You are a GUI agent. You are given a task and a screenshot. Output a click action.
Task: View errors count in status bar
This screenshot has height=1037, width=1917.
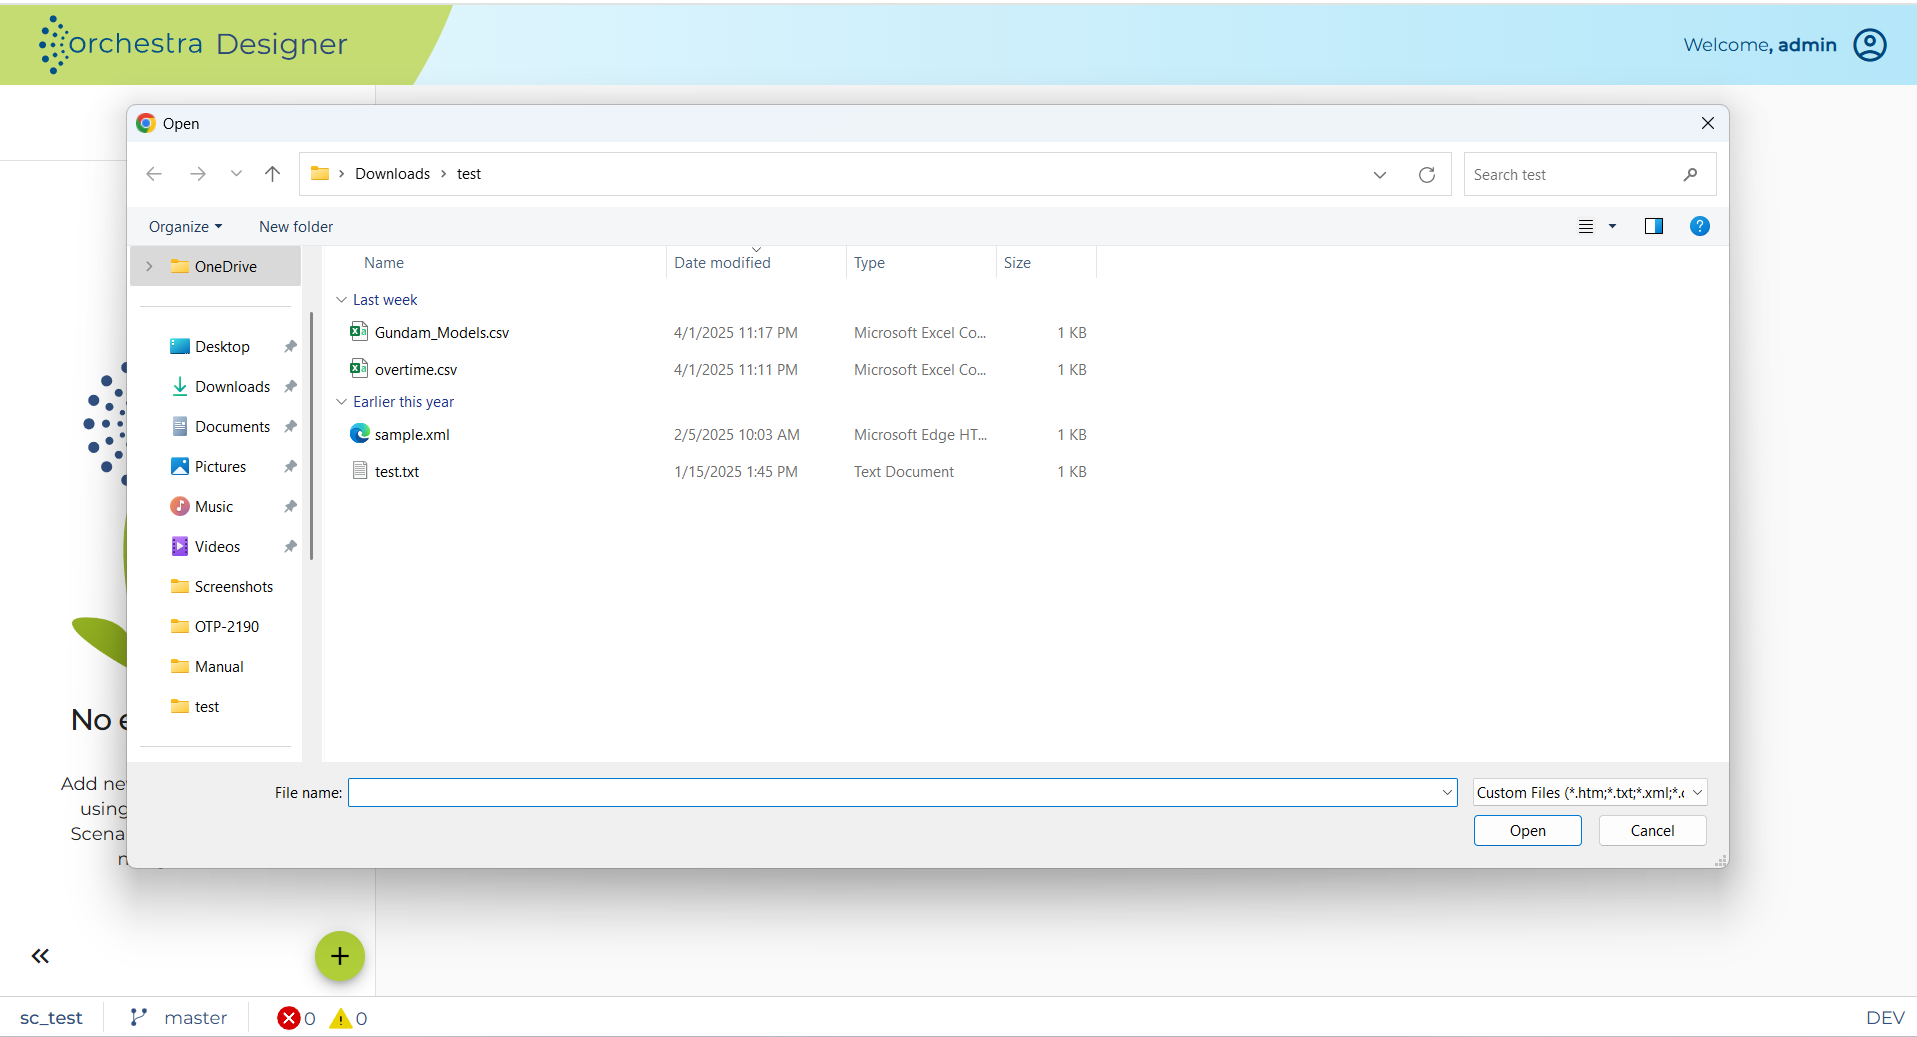pyautogui.click(x=297, y=1018)
